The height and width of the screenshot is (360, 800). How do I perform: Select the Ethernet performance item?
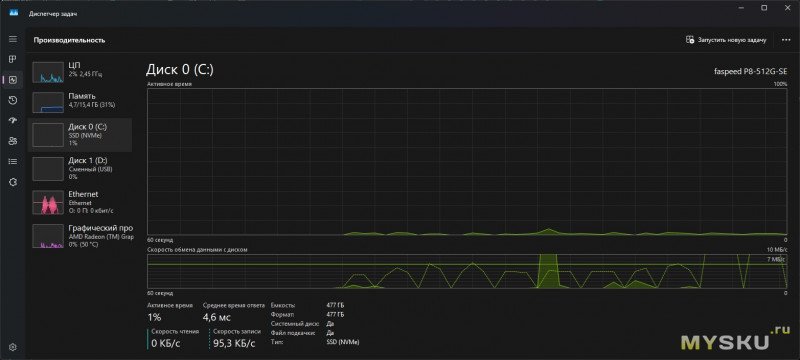(x=80, y=202)
